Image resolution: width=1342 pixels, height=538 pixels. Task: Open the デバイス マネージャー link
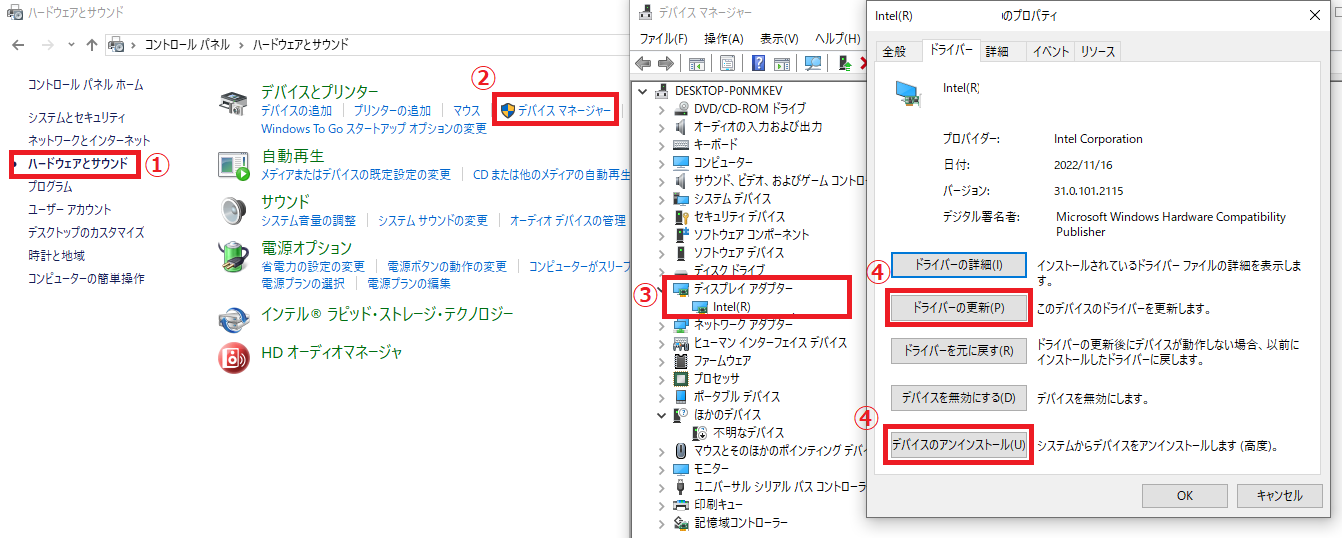pos(564,110)
